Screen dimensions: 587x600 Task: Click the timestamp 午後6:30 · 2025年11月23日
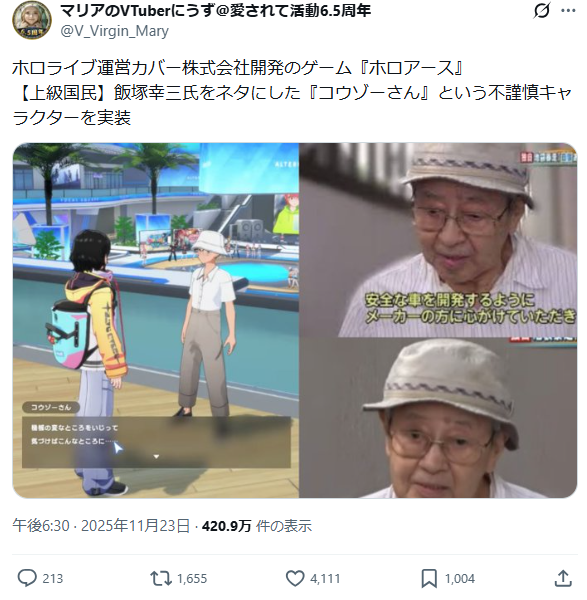pos(101,526)
